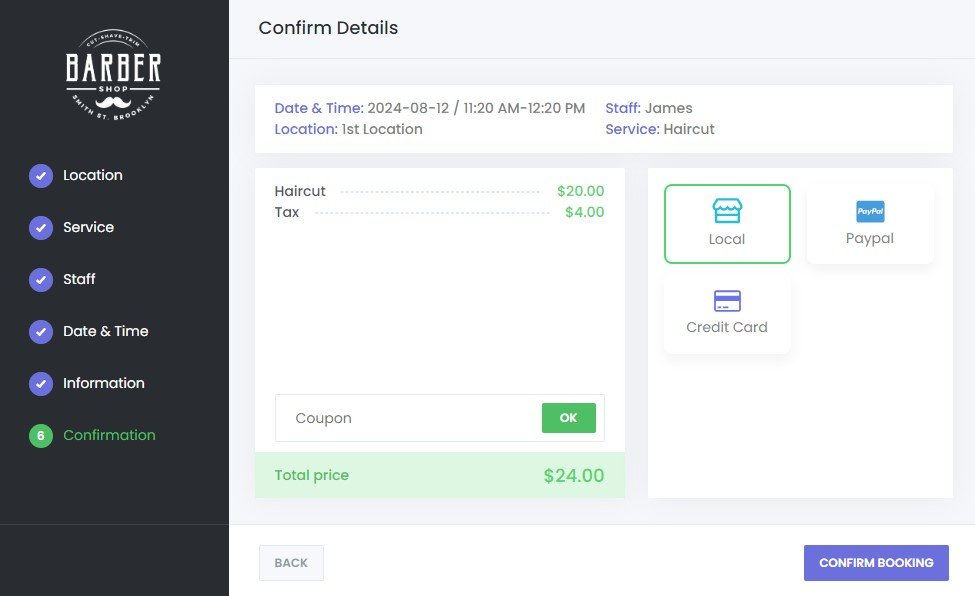The height and width of the screenshot is (596, 975).
Task: Open the Confirmation step label
Action: [109, 435]
